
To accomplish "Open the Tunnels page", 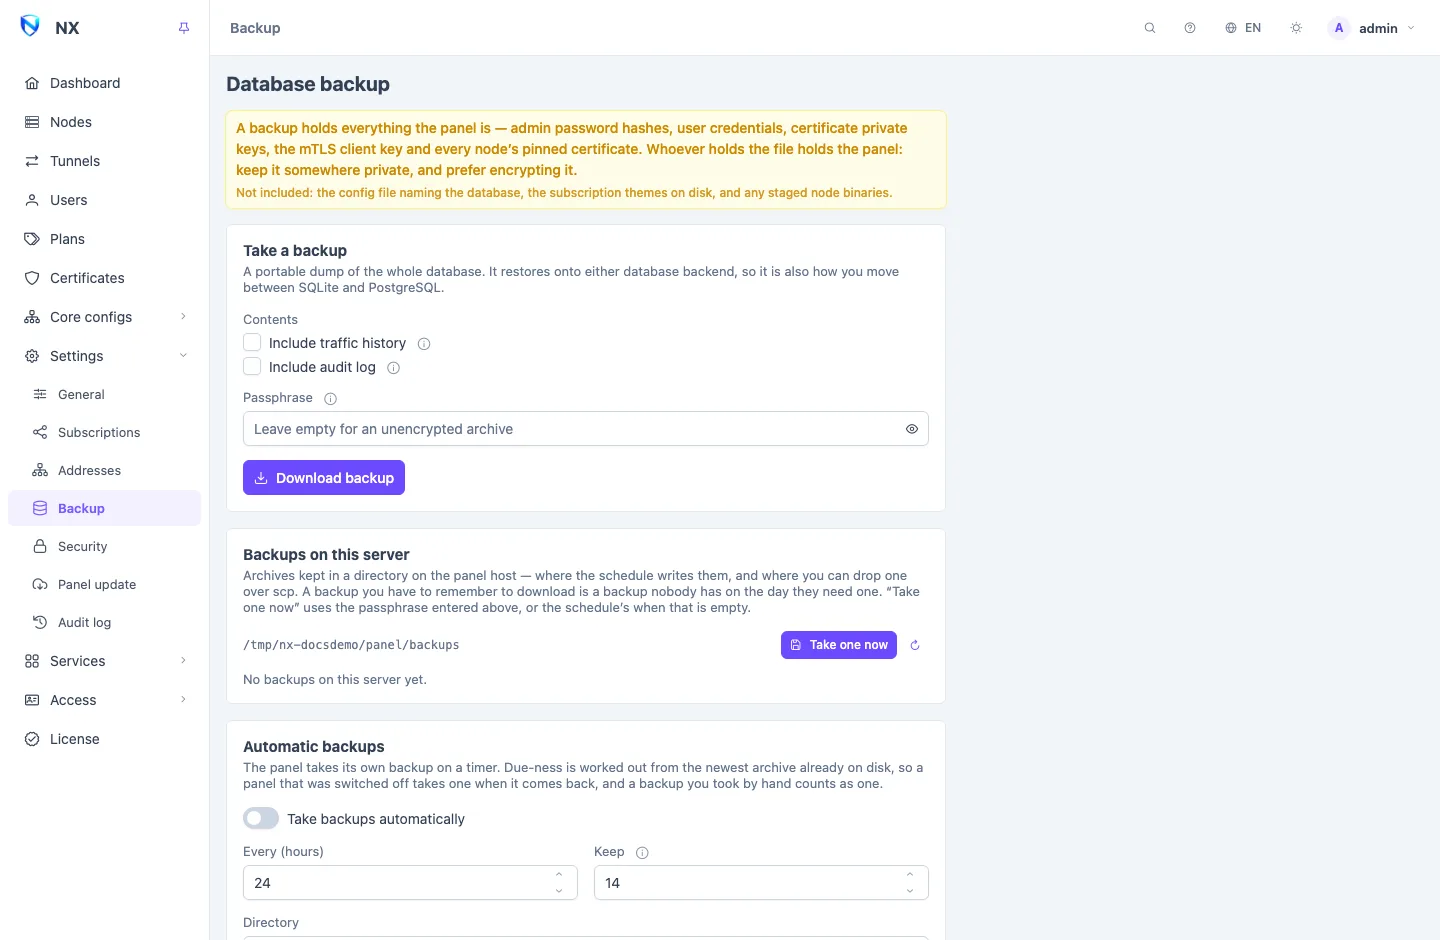I will 104,161.
